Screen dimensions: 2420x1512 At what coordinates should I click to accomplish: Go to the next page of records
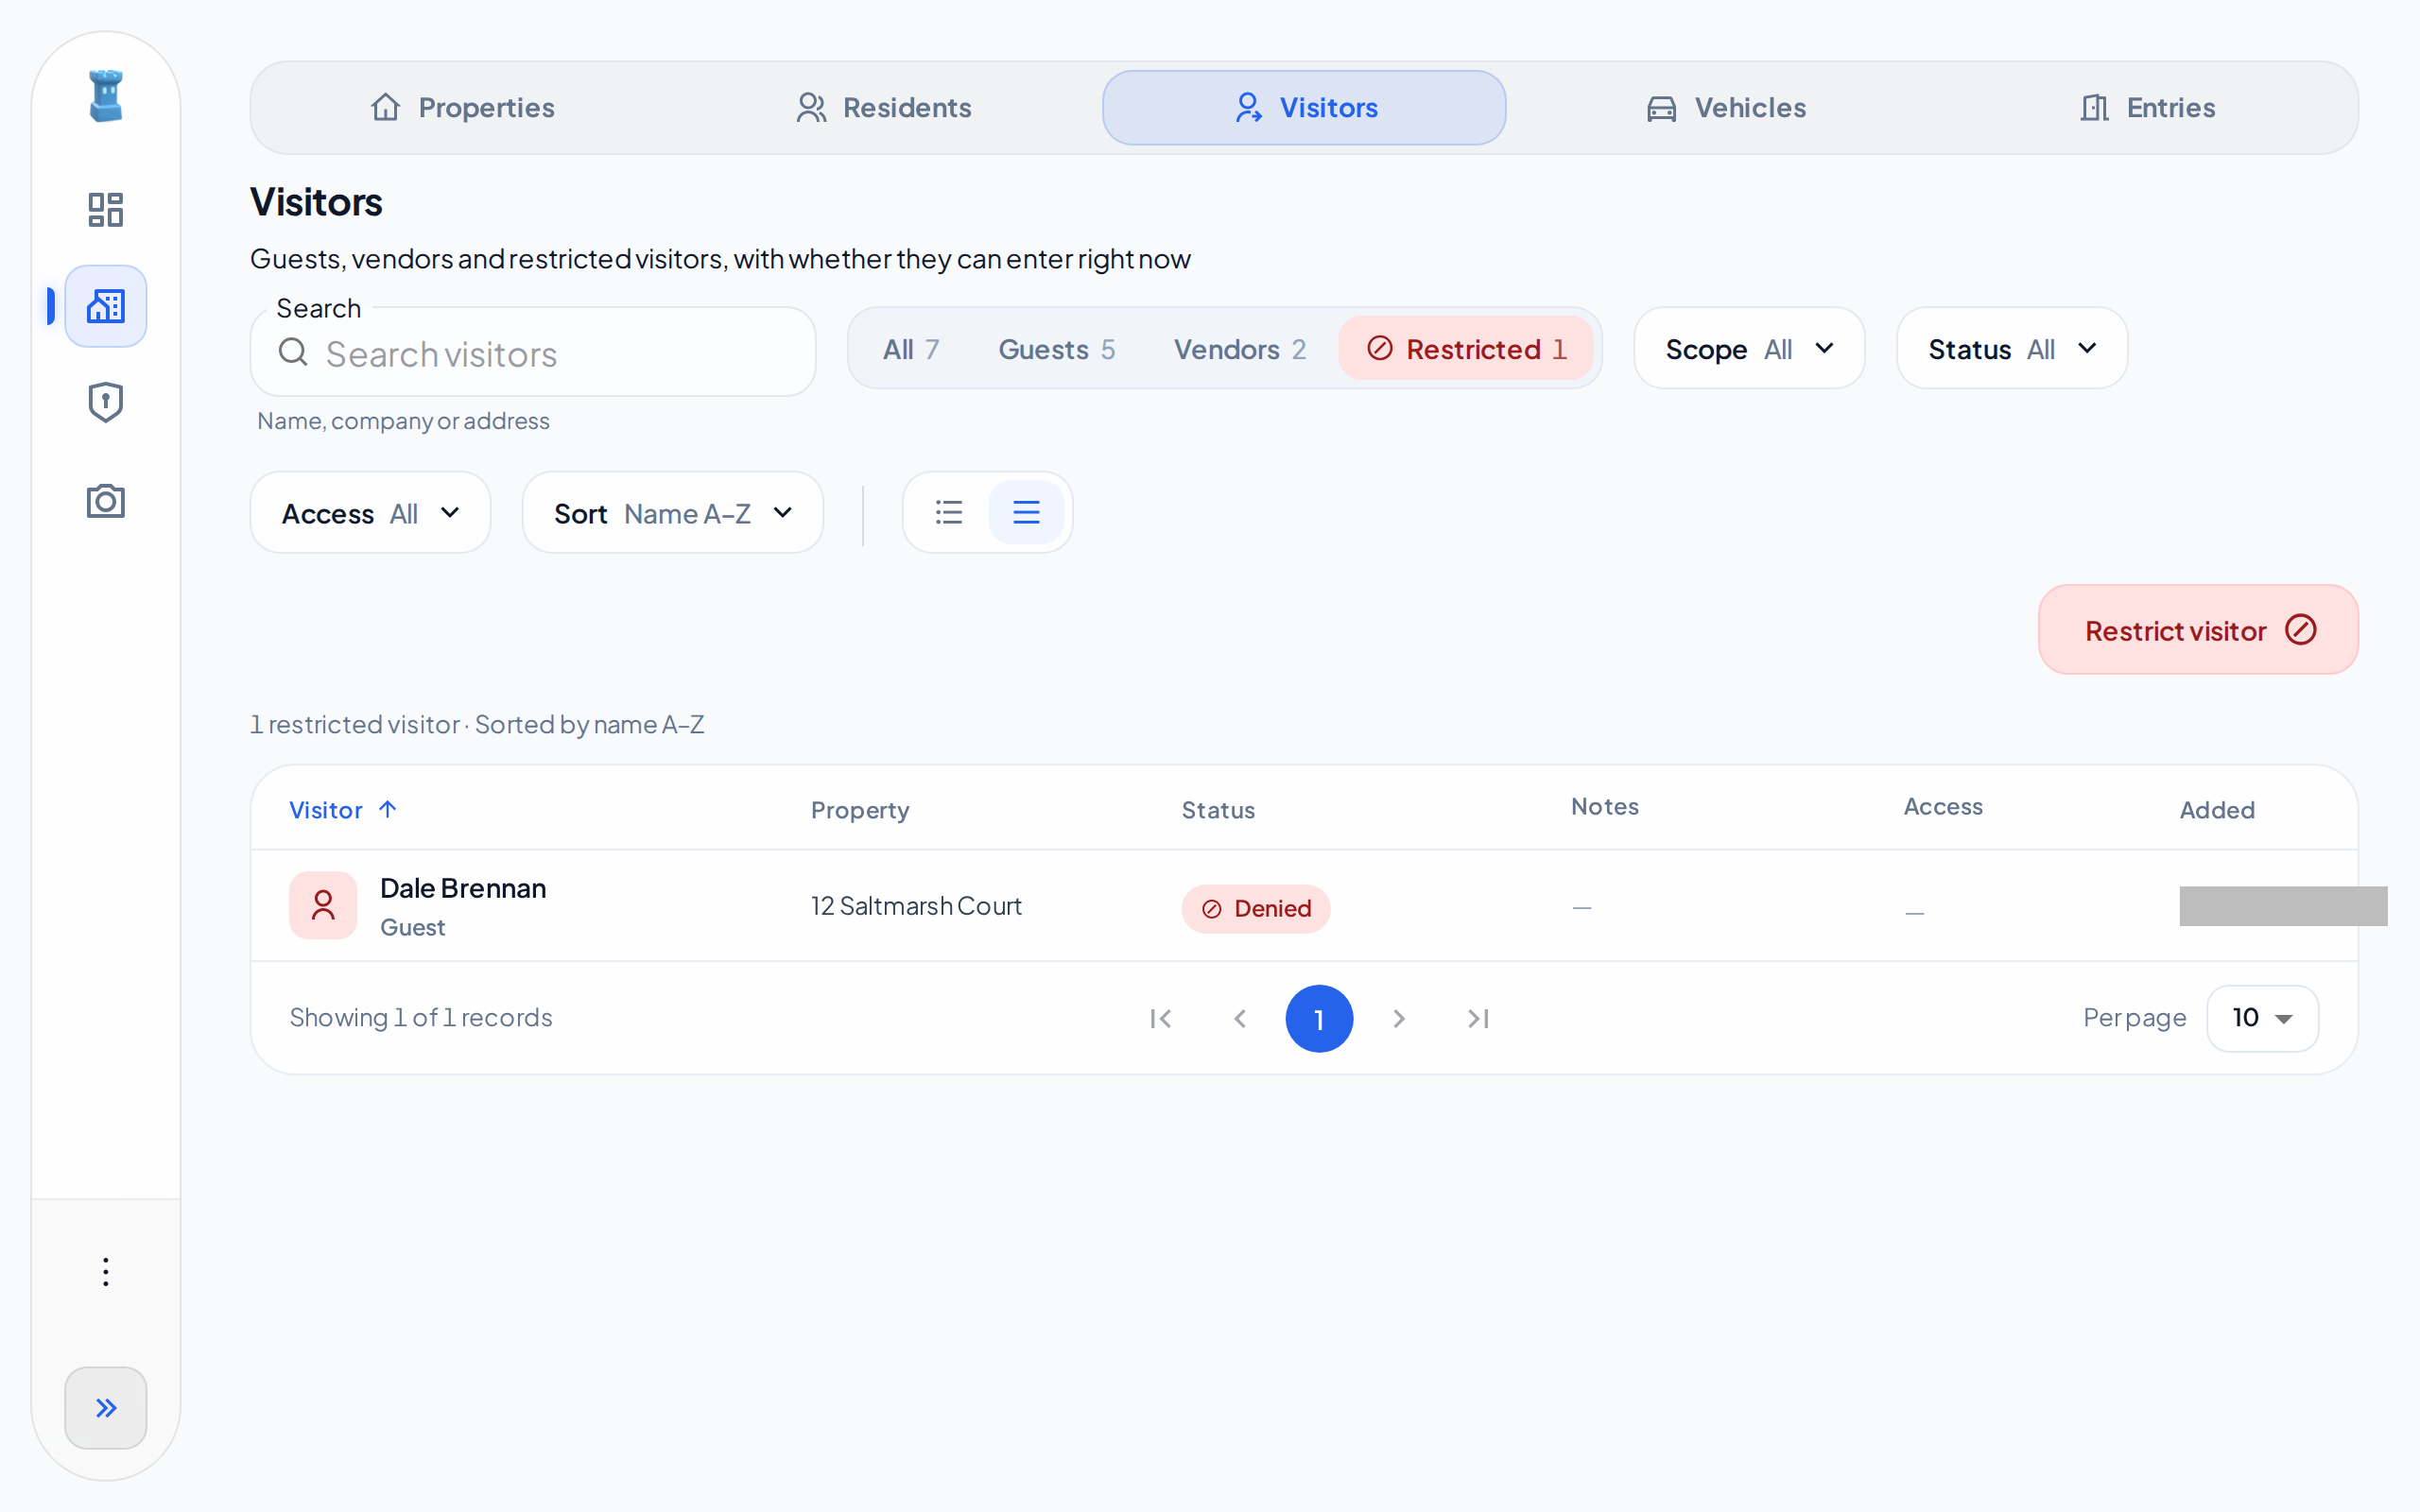point(1399,1018)
